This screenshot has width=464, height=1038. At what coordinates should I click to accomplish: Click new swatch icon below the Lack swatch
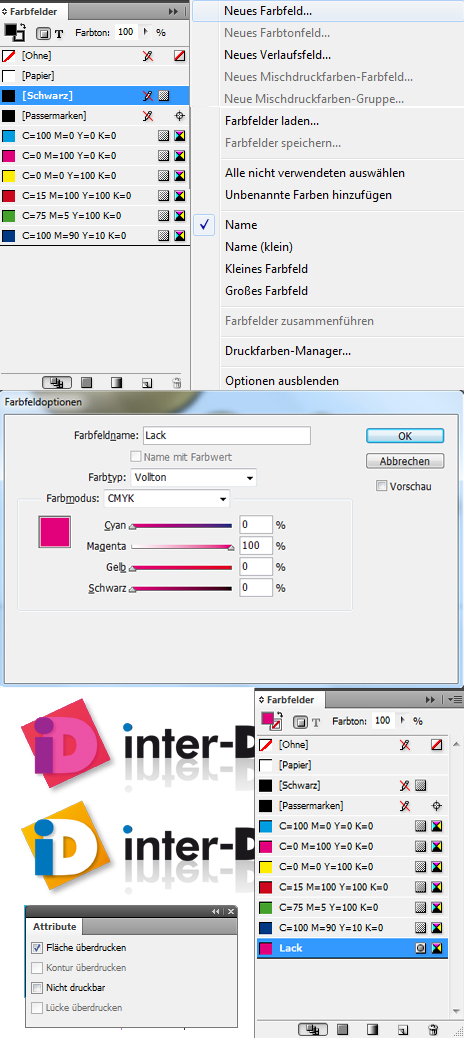403,1029
